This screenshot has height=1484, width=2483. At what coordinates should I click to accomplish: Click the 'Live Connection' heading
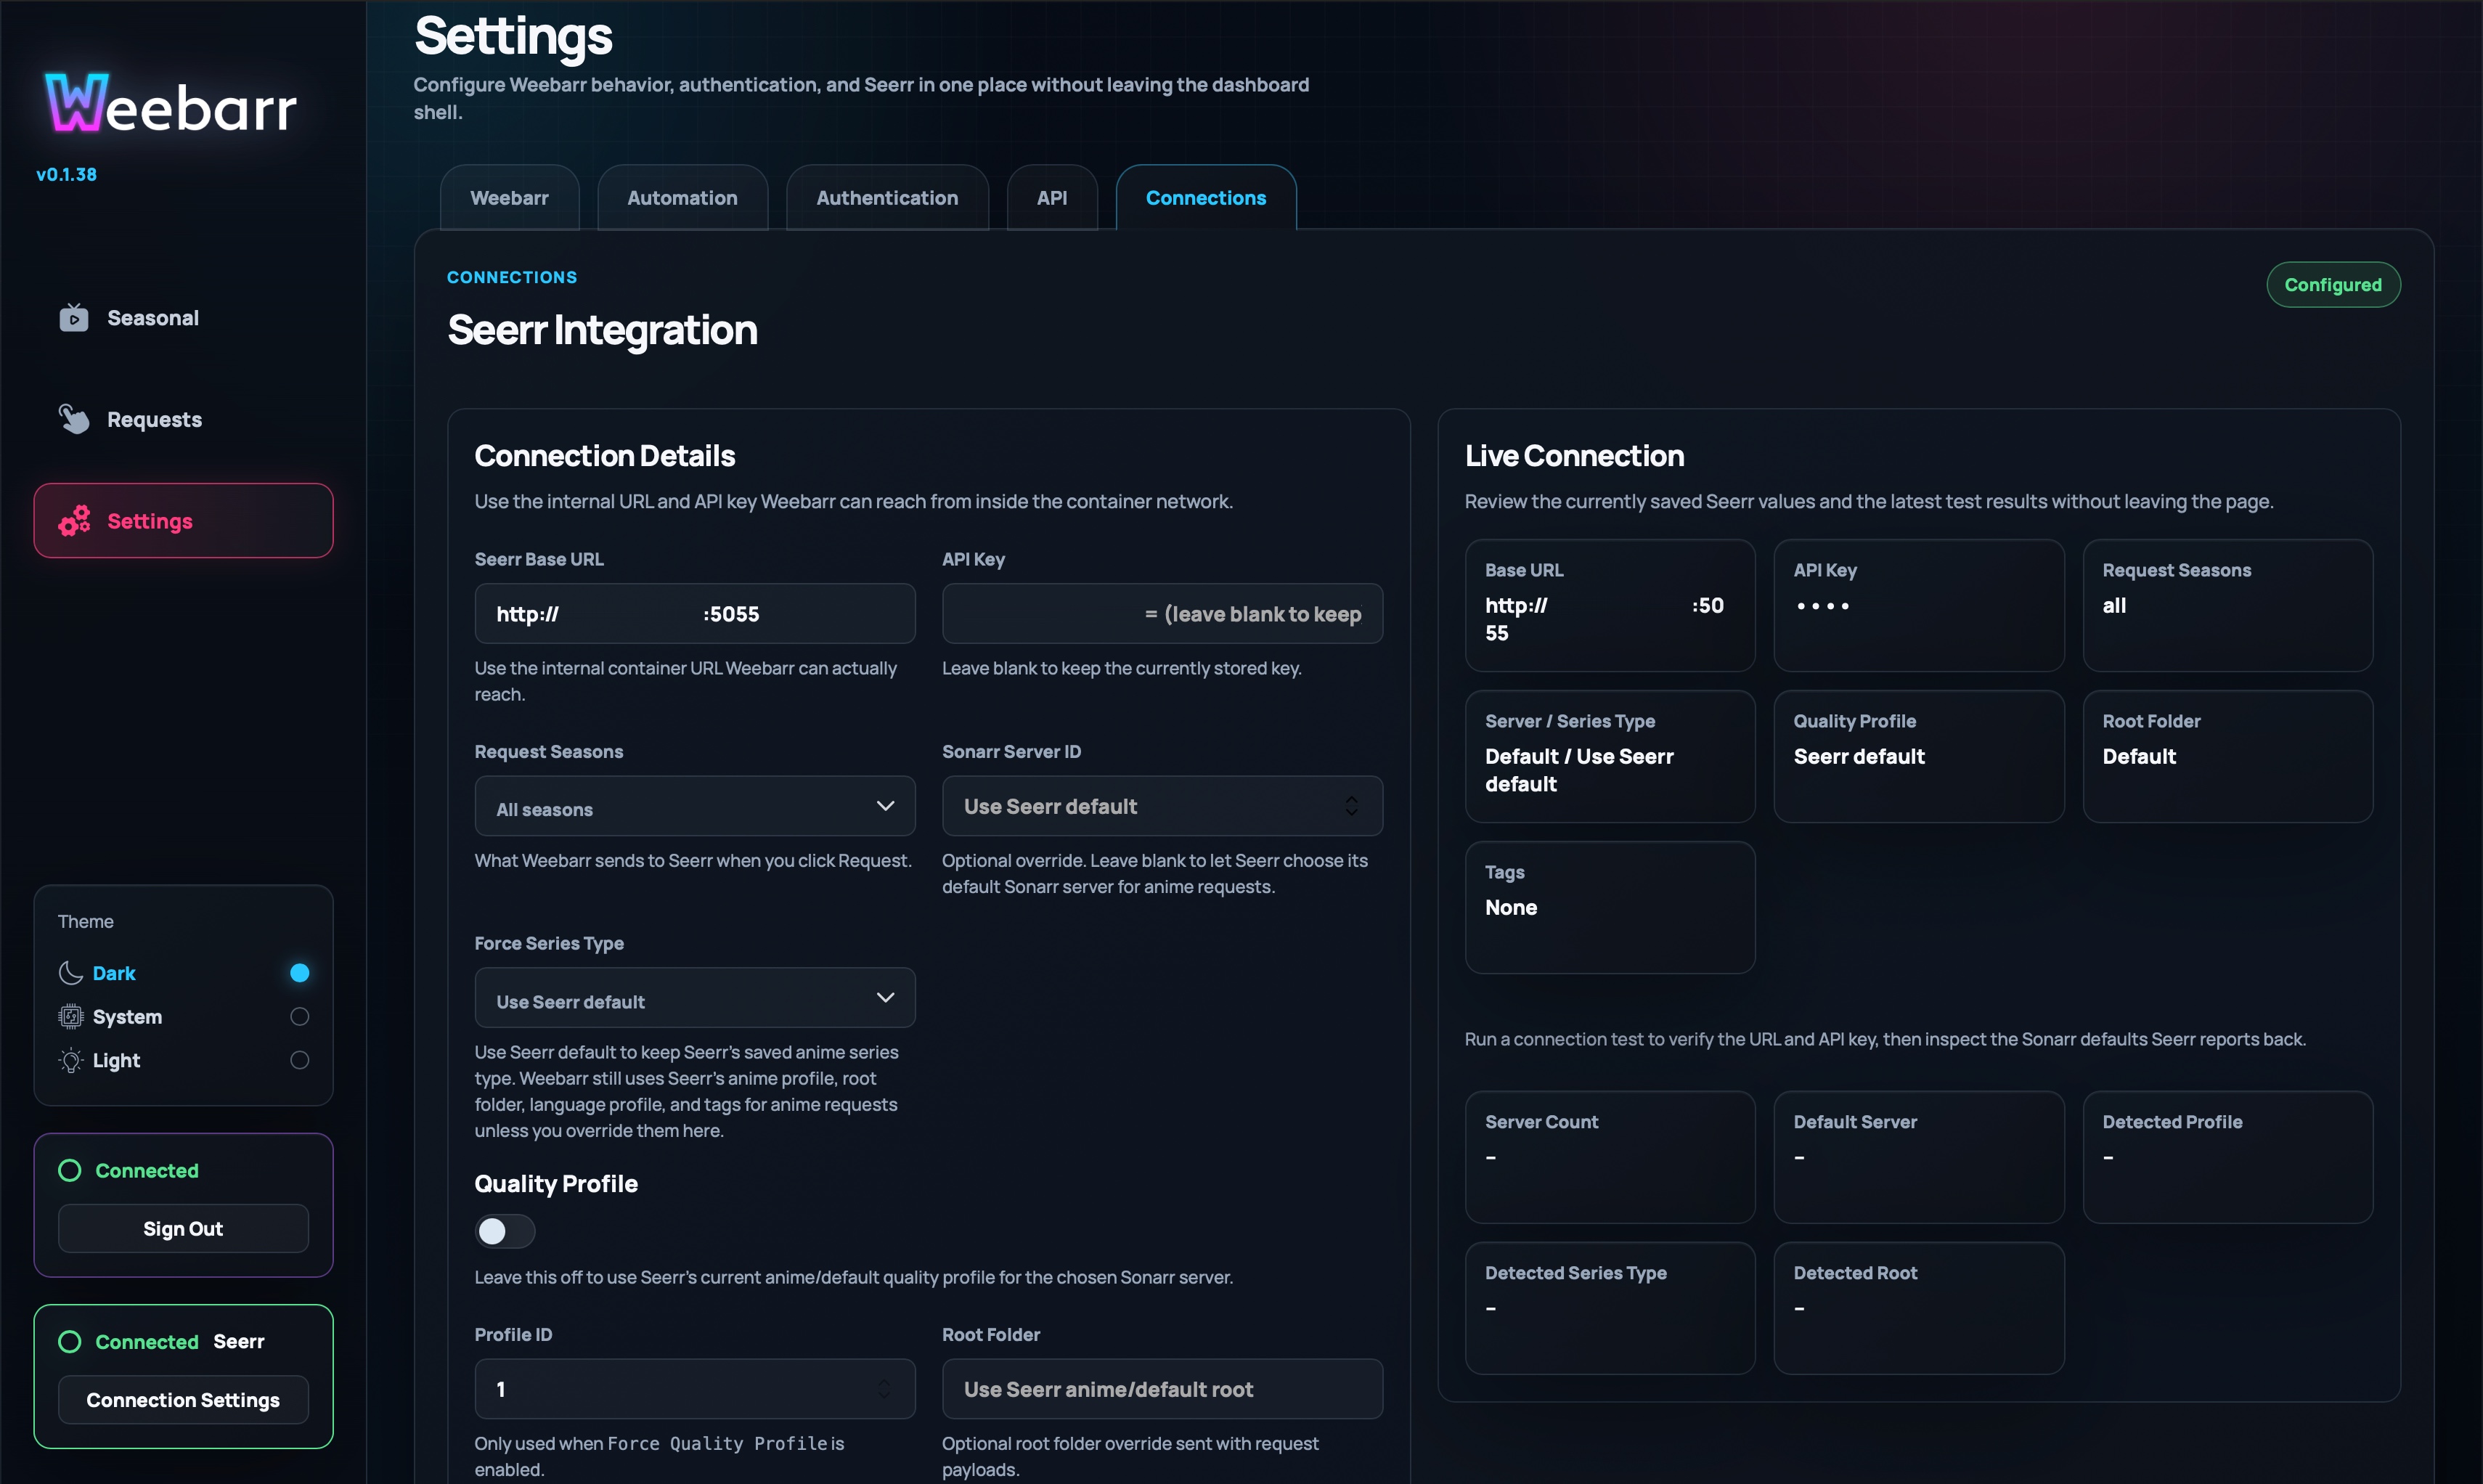point(1575,456)
